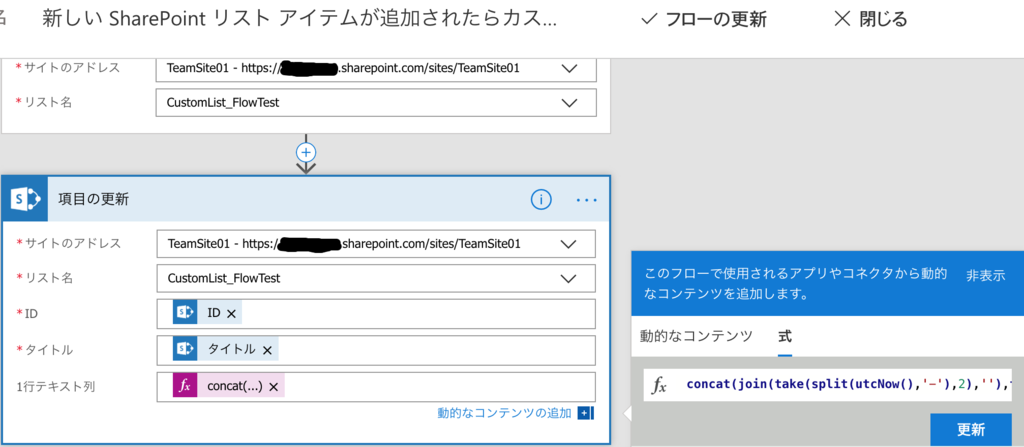
Task: Open the info icon on 項目の更新 card
Action: [541, 200]
